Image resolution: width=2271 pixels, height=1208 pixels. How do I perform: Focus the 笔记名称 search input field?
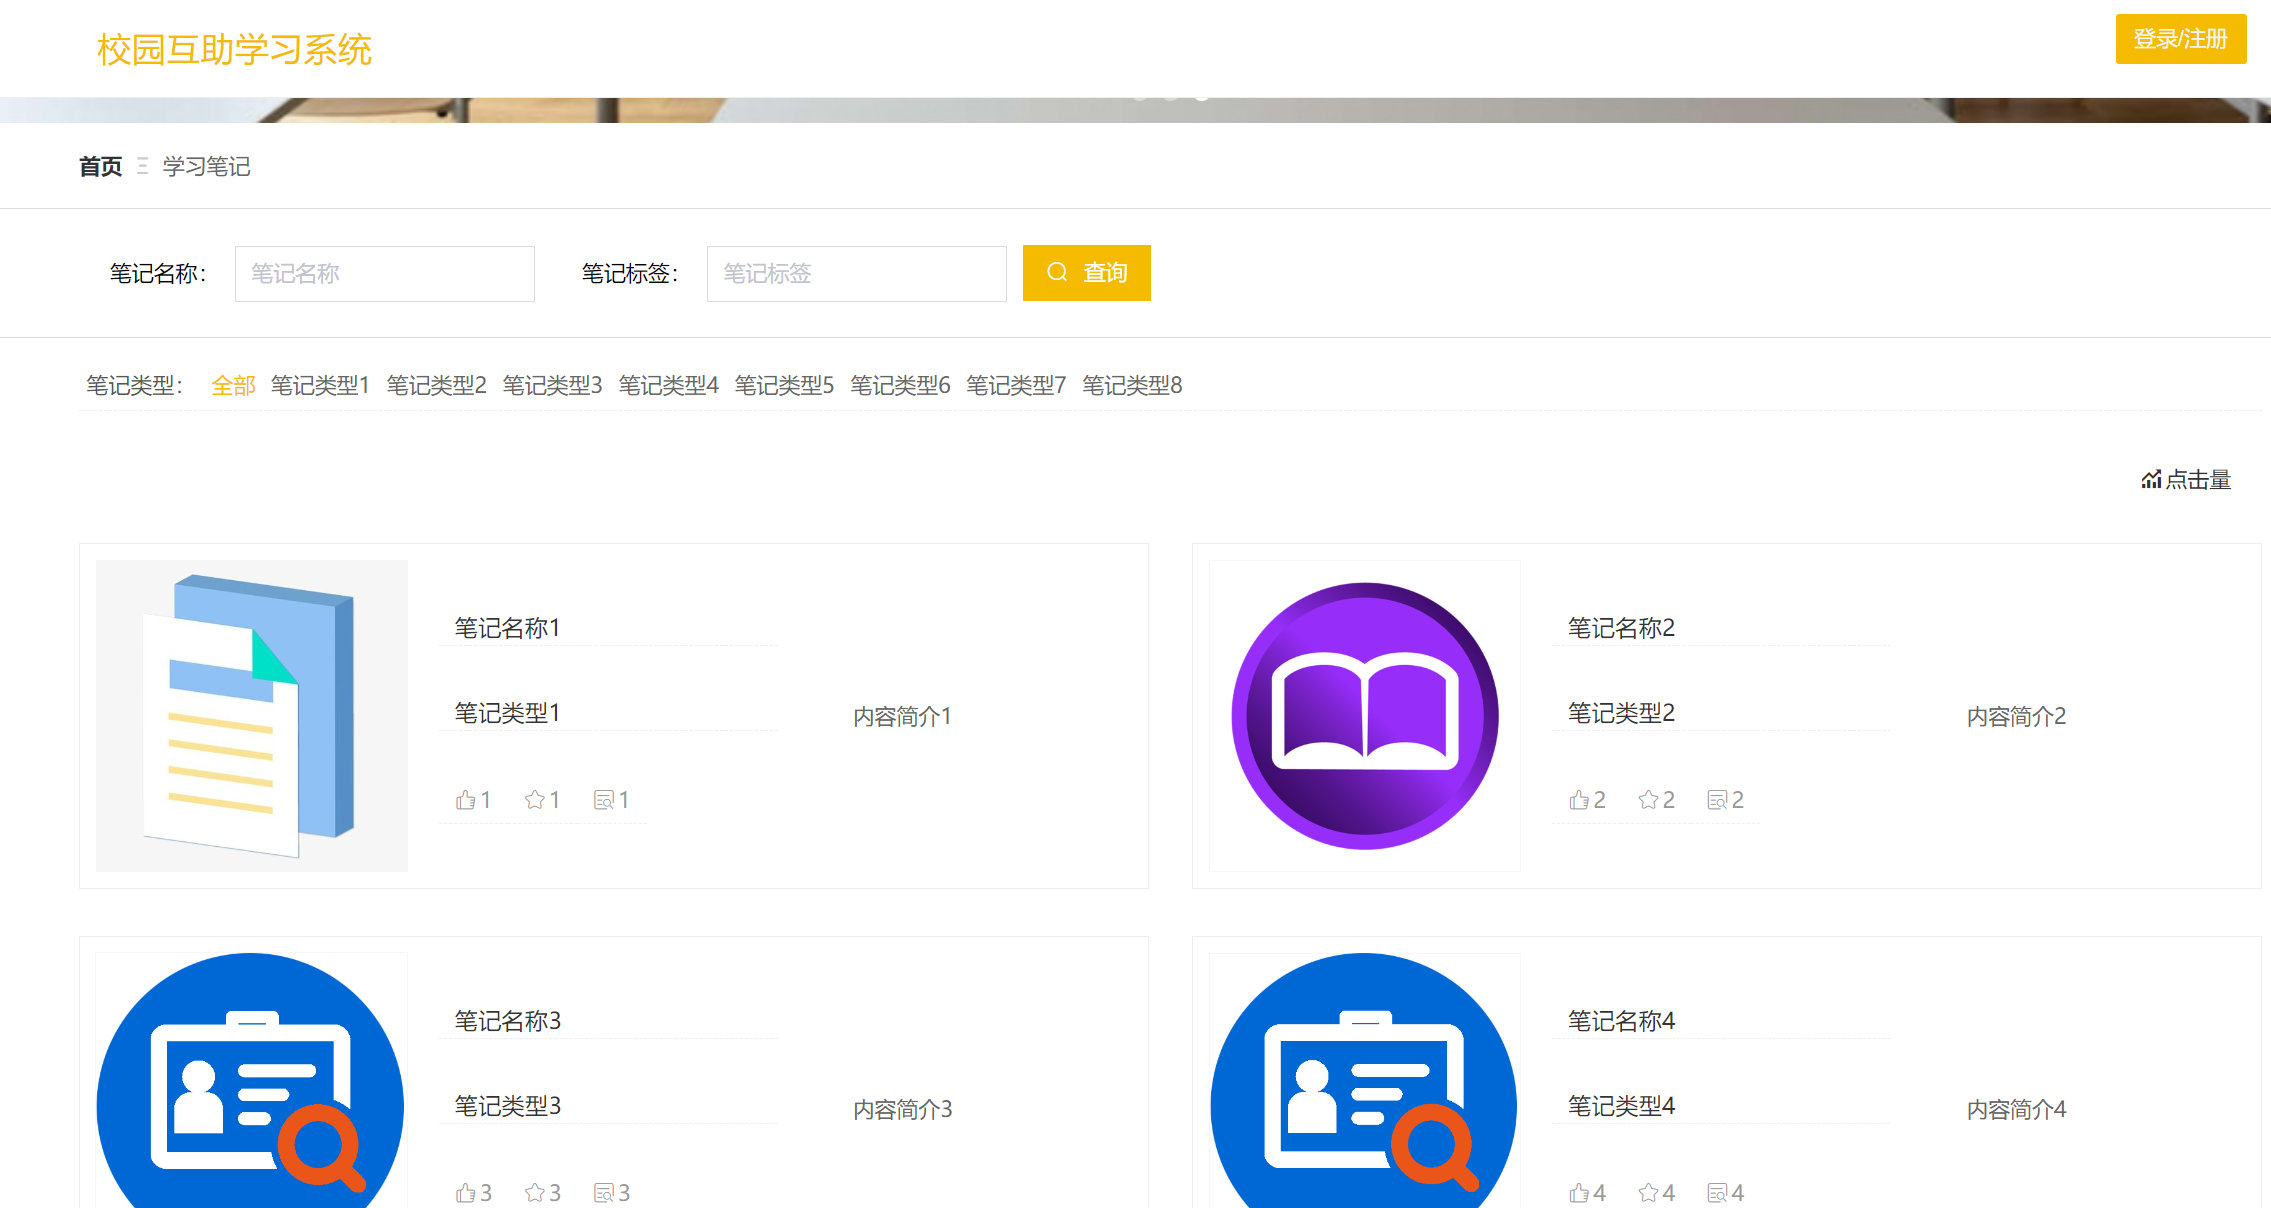(x=385, y=274)
